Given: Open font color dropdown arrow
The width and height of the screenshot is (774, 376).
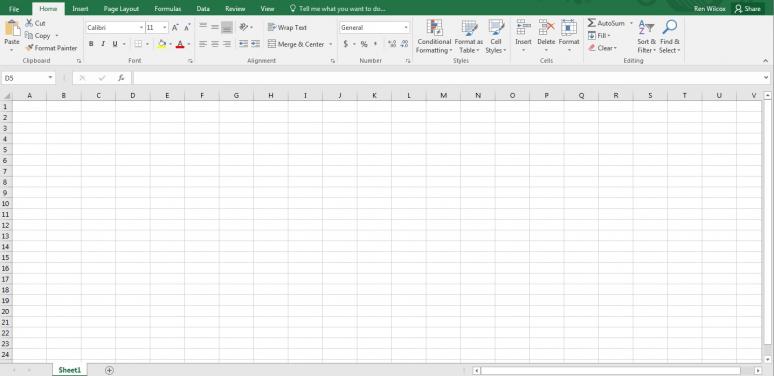Looking at the screenshot, I should [x=189, y=44].
